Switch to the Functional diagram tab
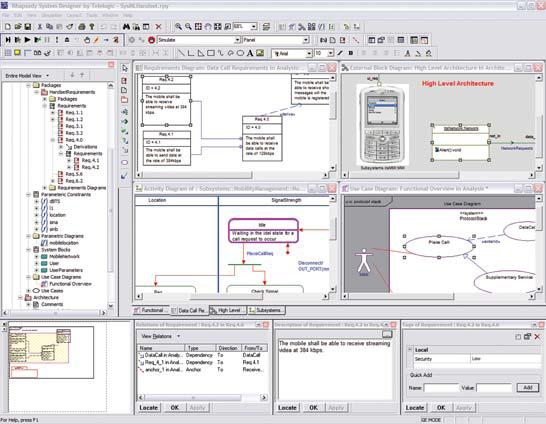 point(152,310)
